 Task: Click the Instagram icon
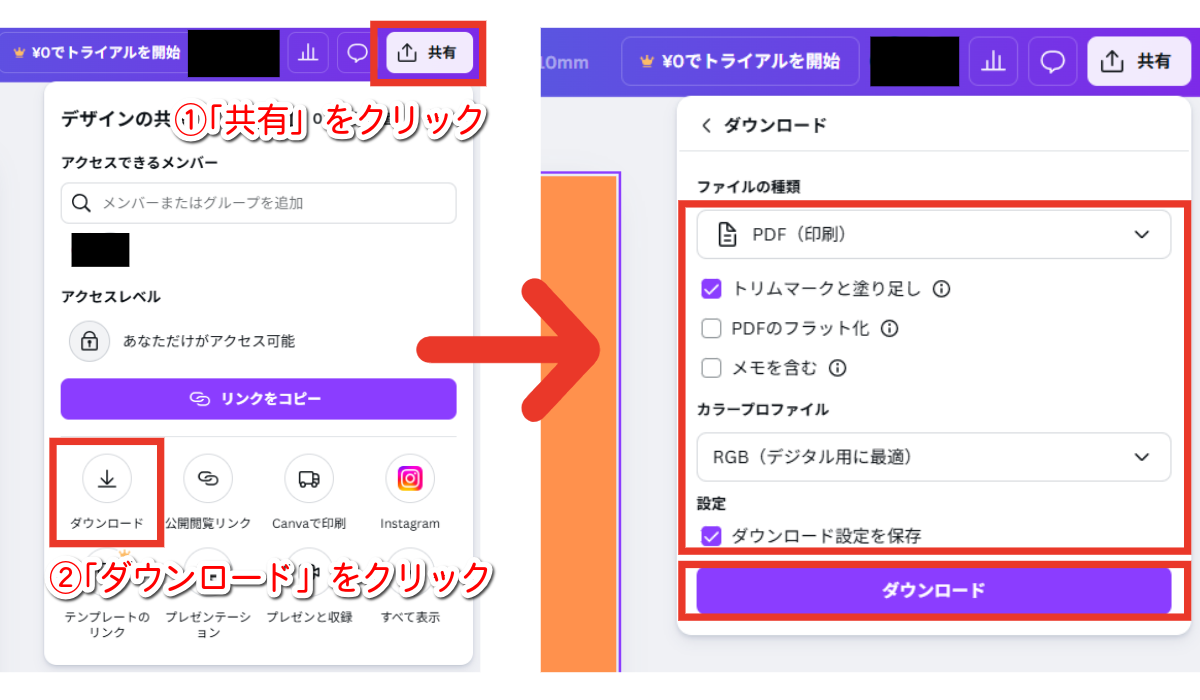(410, 479)
